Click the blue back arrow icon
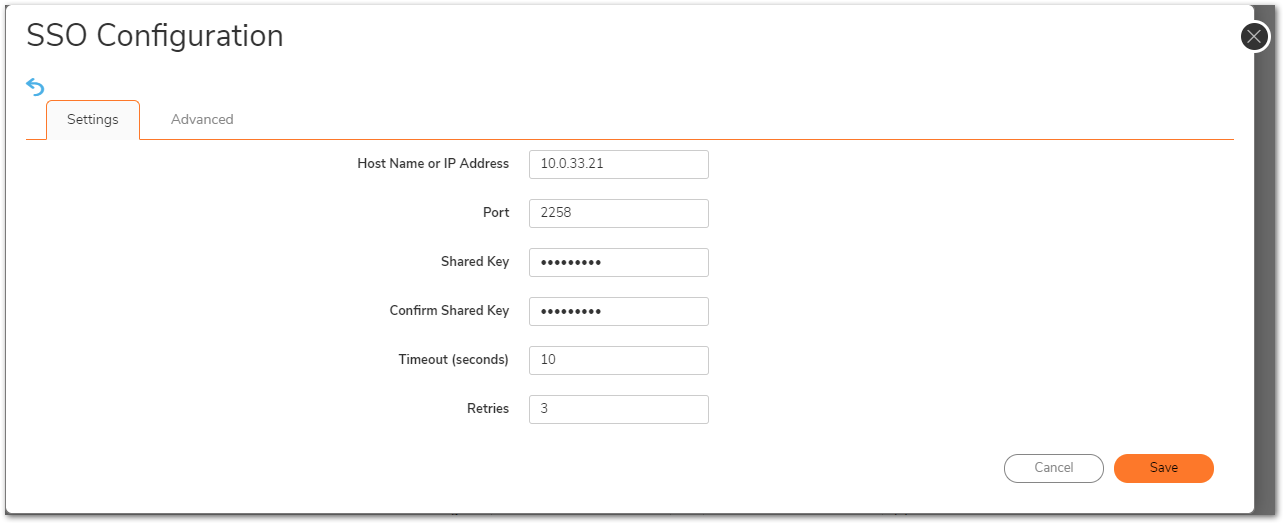Image resolution: width=1284 pixels, height=524 pixels. coord(35,87)
